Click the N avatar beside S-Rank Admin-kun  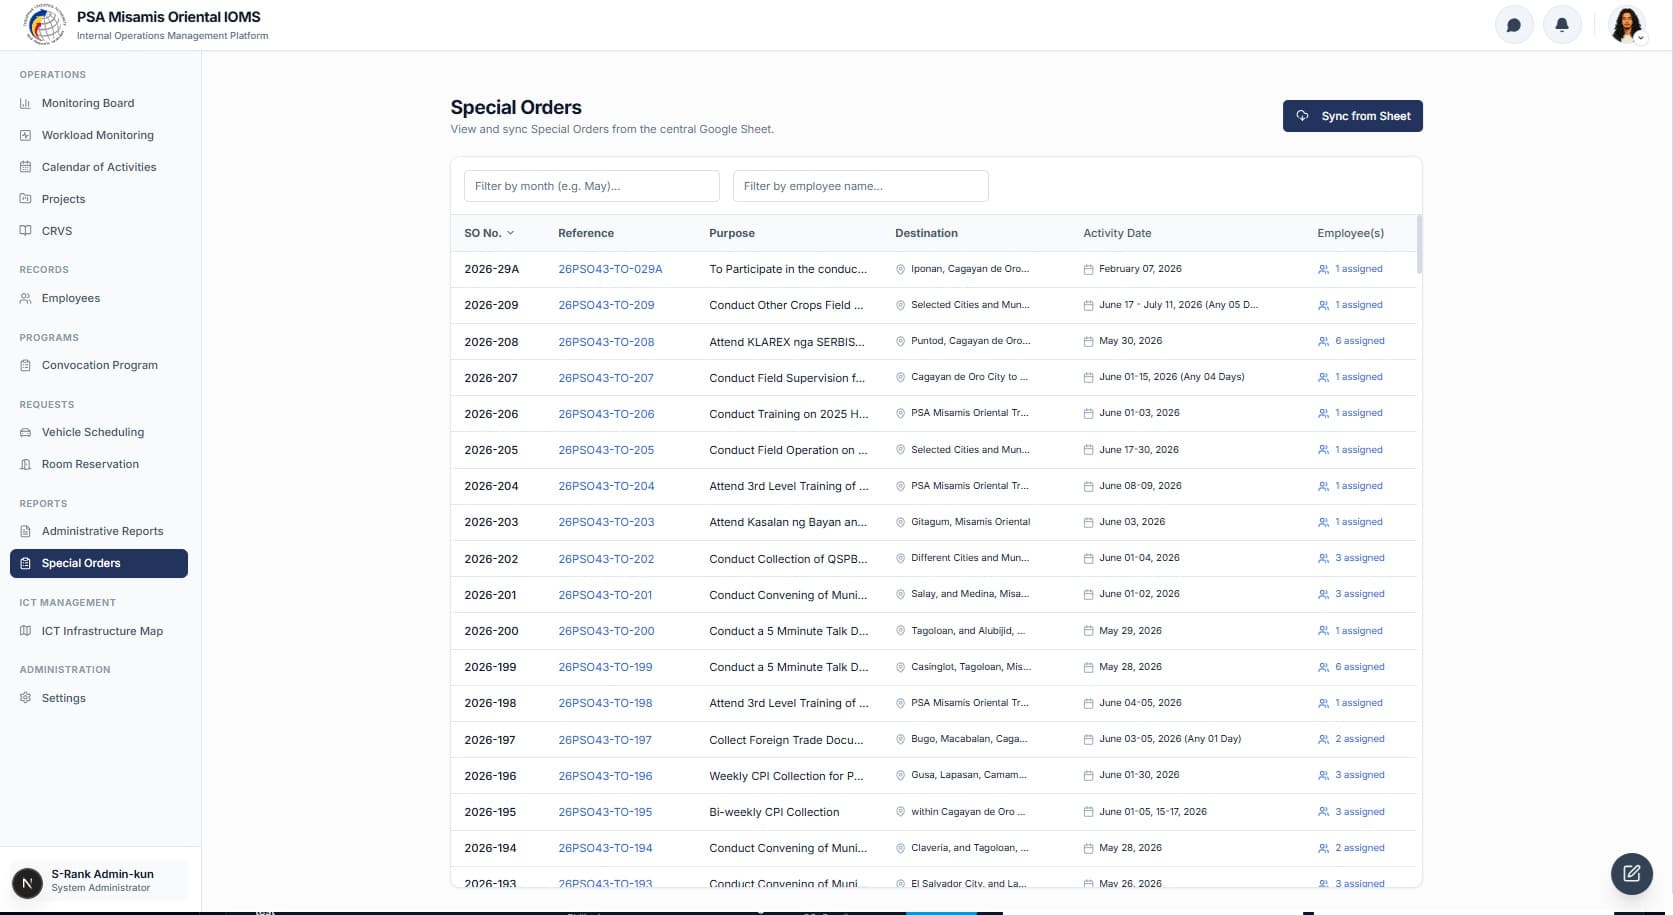(x=27, y=882)
